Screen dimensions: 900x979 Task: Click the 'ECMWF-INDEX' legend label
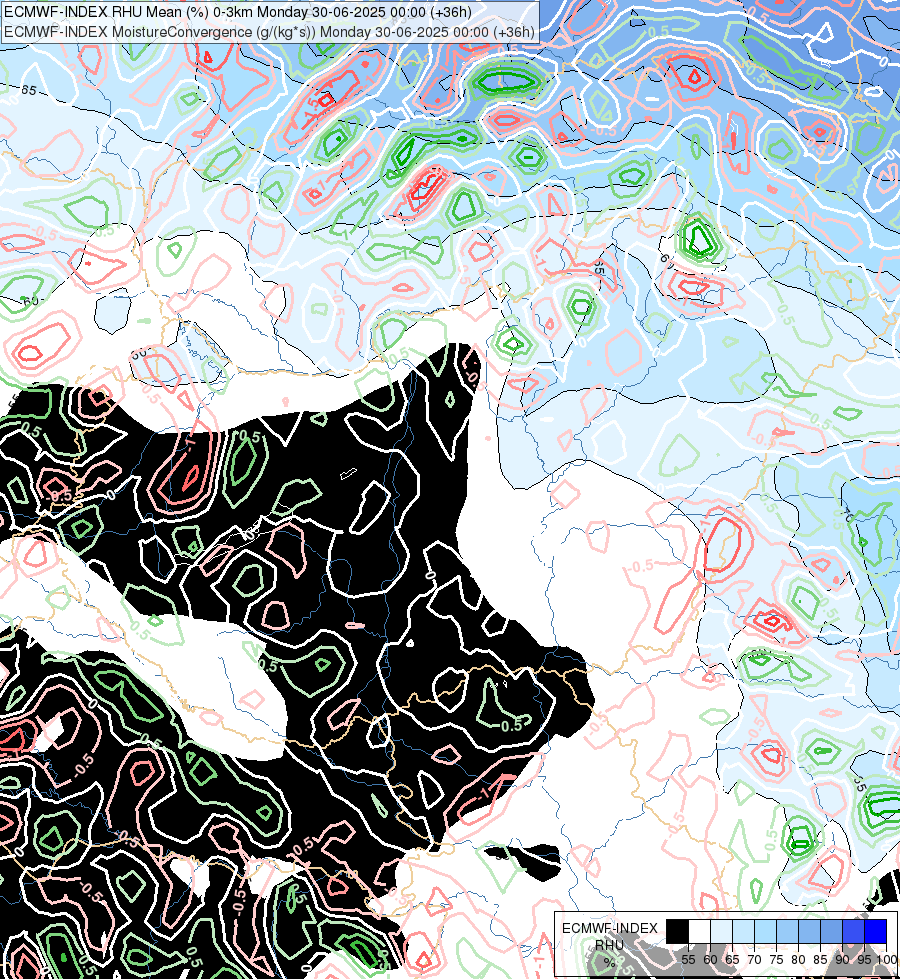point(610,928)
